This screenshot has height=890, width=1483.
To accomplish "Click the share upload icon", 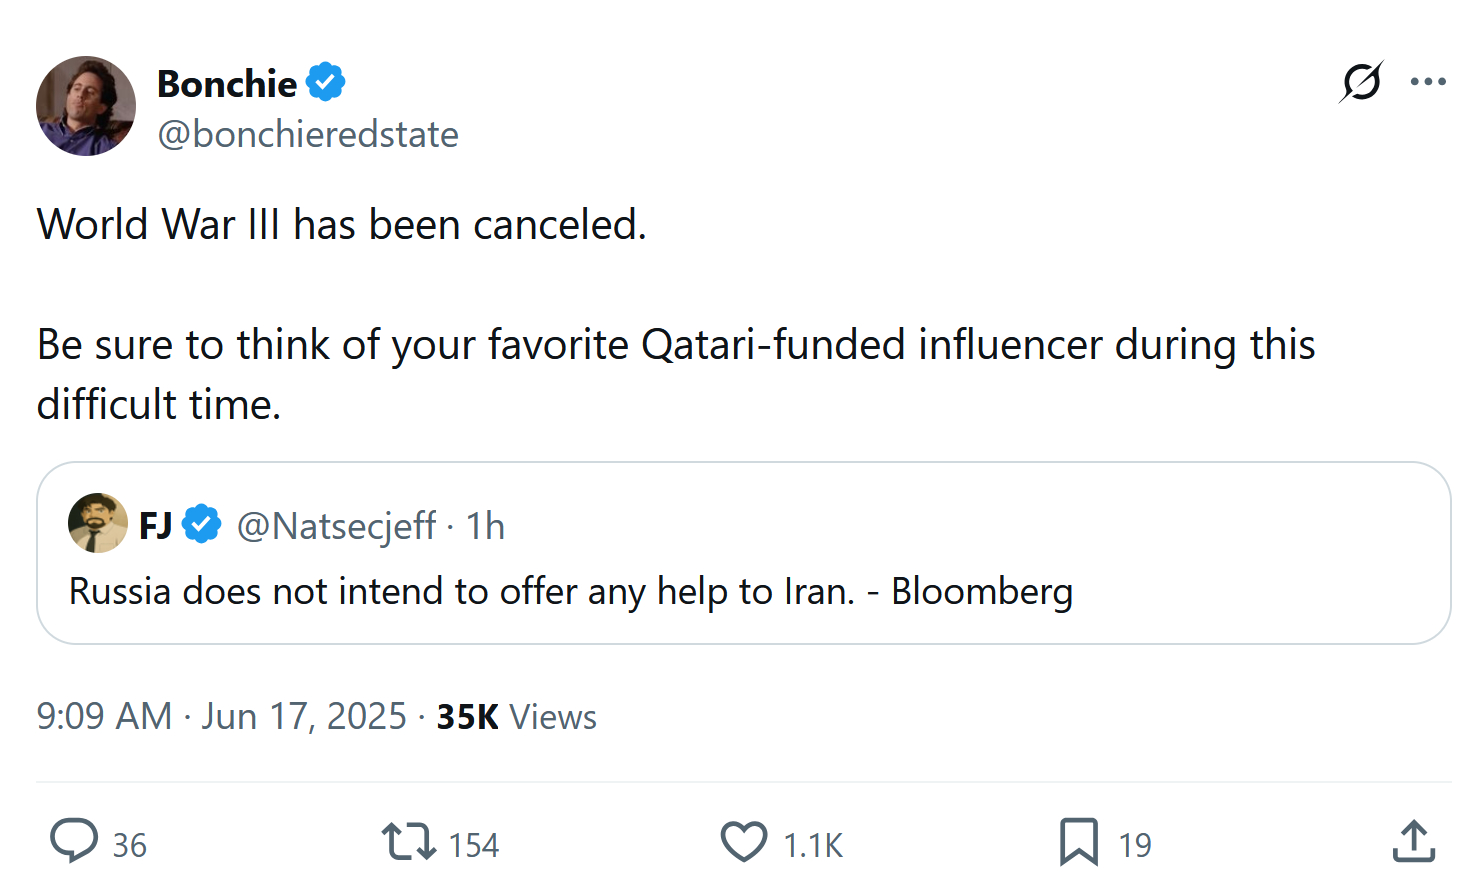I will [1413, 842].
